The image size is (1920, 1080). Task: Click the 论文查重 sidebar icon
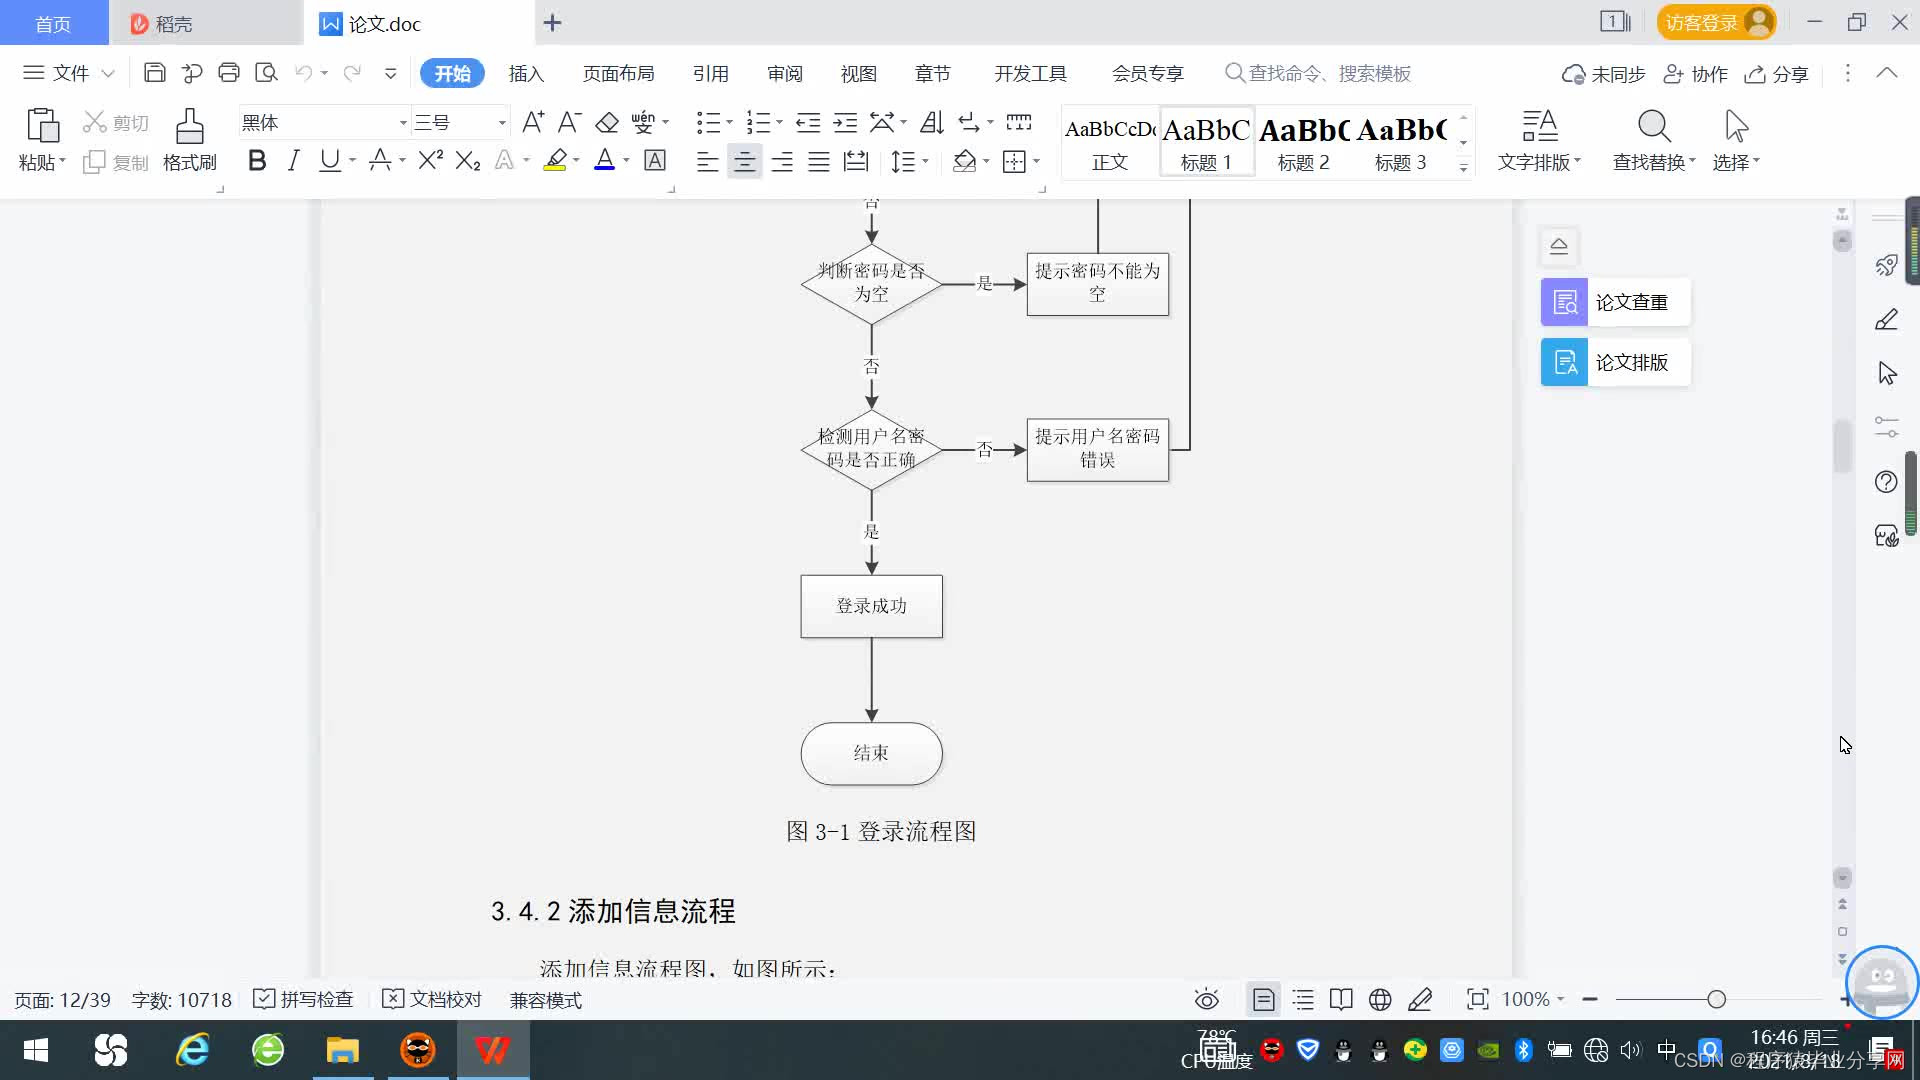pyautogui.click(x=1564, y=302)
